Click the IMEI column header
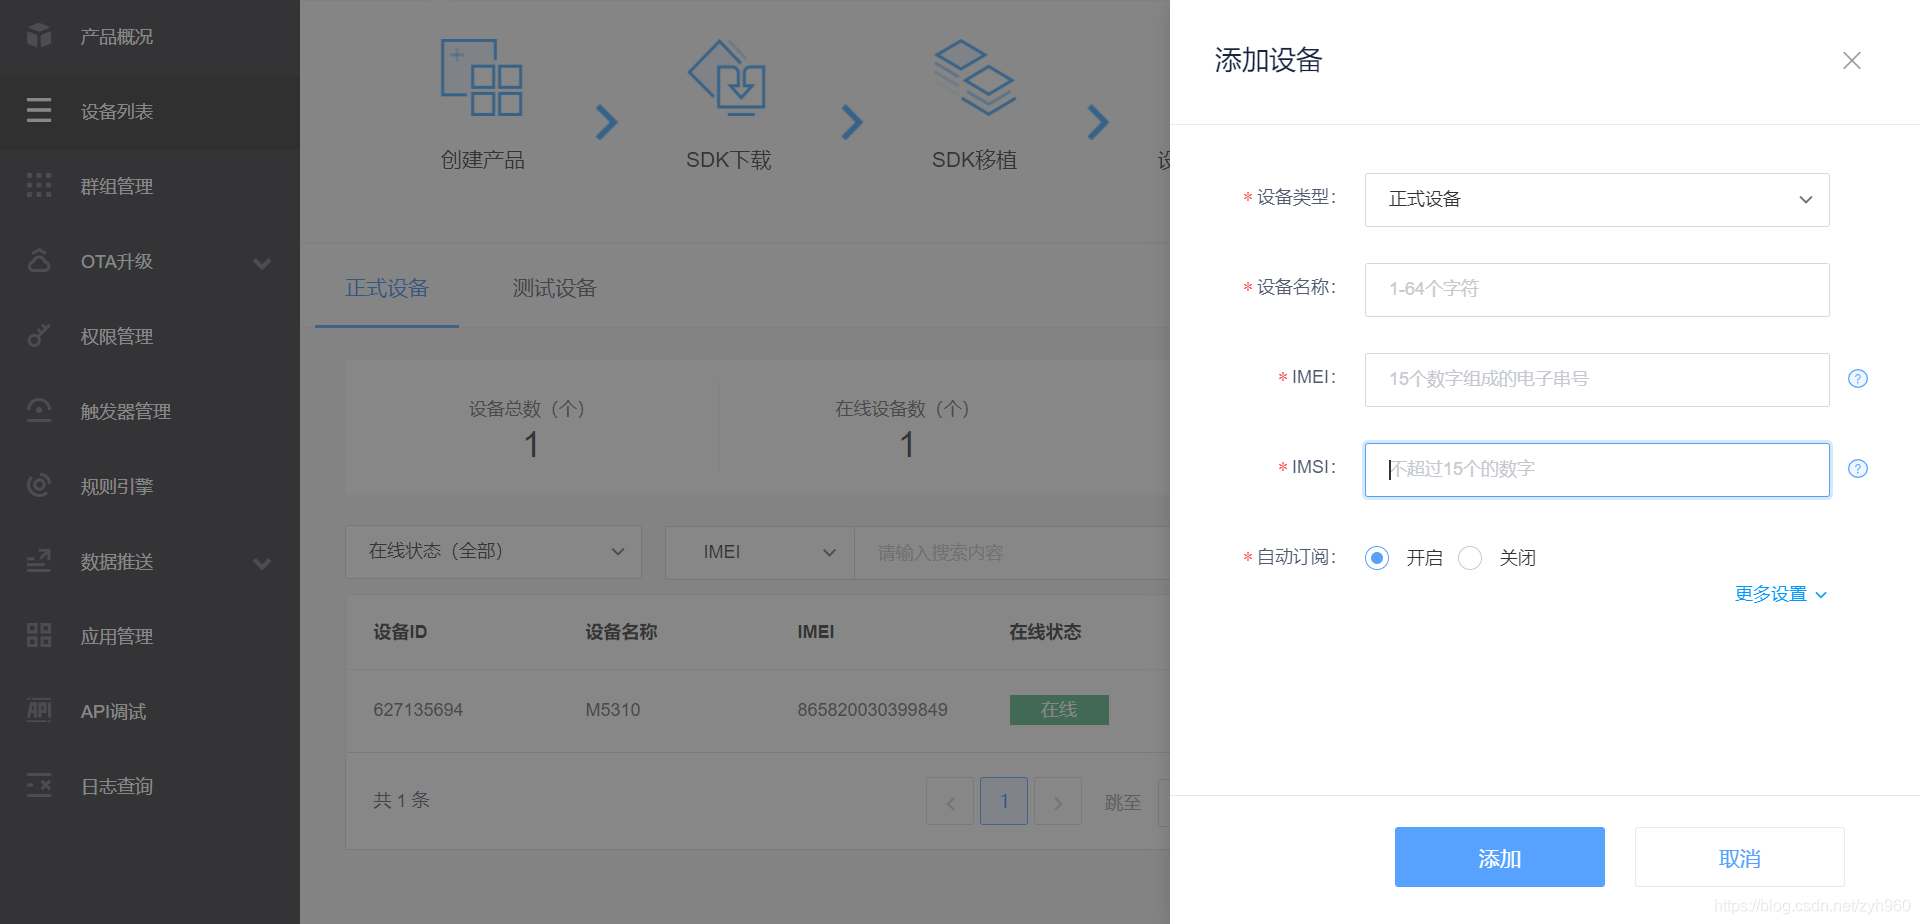Screen dimensions: 1920x924 coord(816,632)
